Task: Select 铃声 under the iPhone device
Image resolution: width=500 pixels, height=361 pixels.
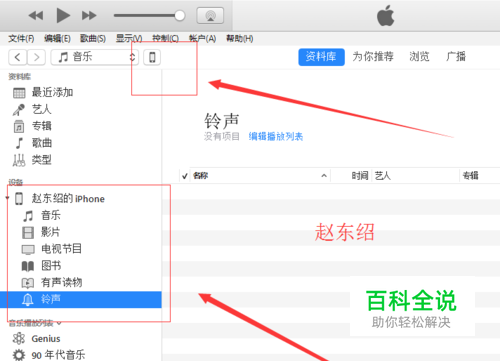Action: click(x=81, y=299)
